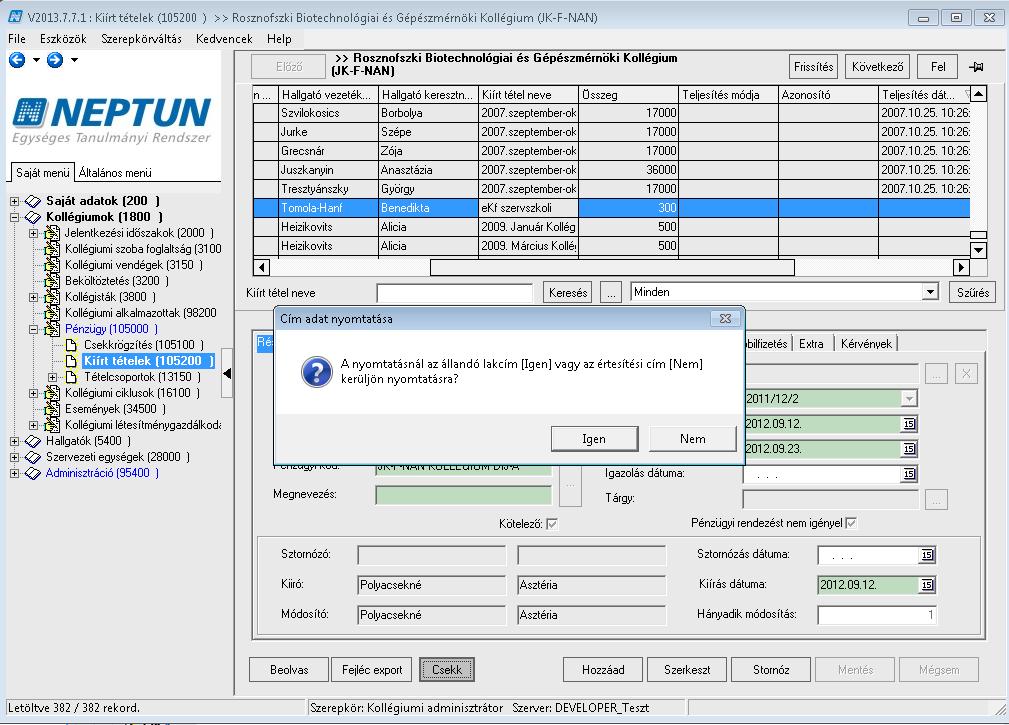Open the Szerepkörváltás menu
1009x725 pixels.
(142, 39)
